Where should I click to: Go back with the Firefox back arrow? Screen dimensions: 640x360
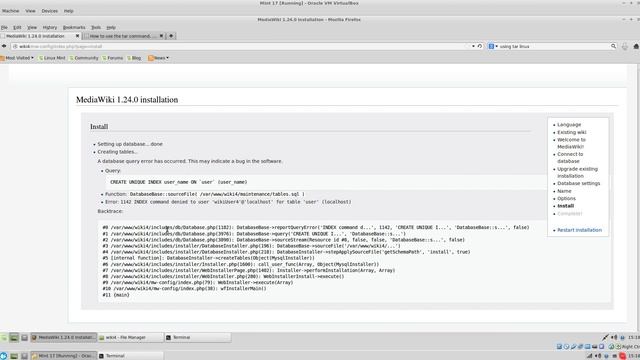coord(4,47)
